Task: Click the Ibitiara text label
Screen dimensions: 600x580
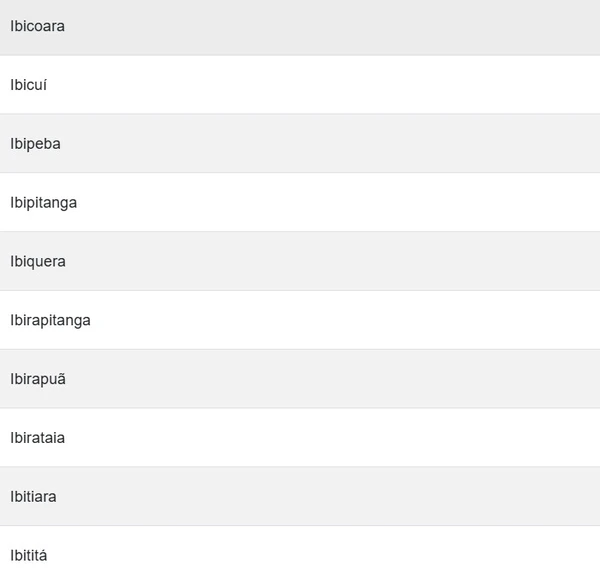Action: [34, 497]
